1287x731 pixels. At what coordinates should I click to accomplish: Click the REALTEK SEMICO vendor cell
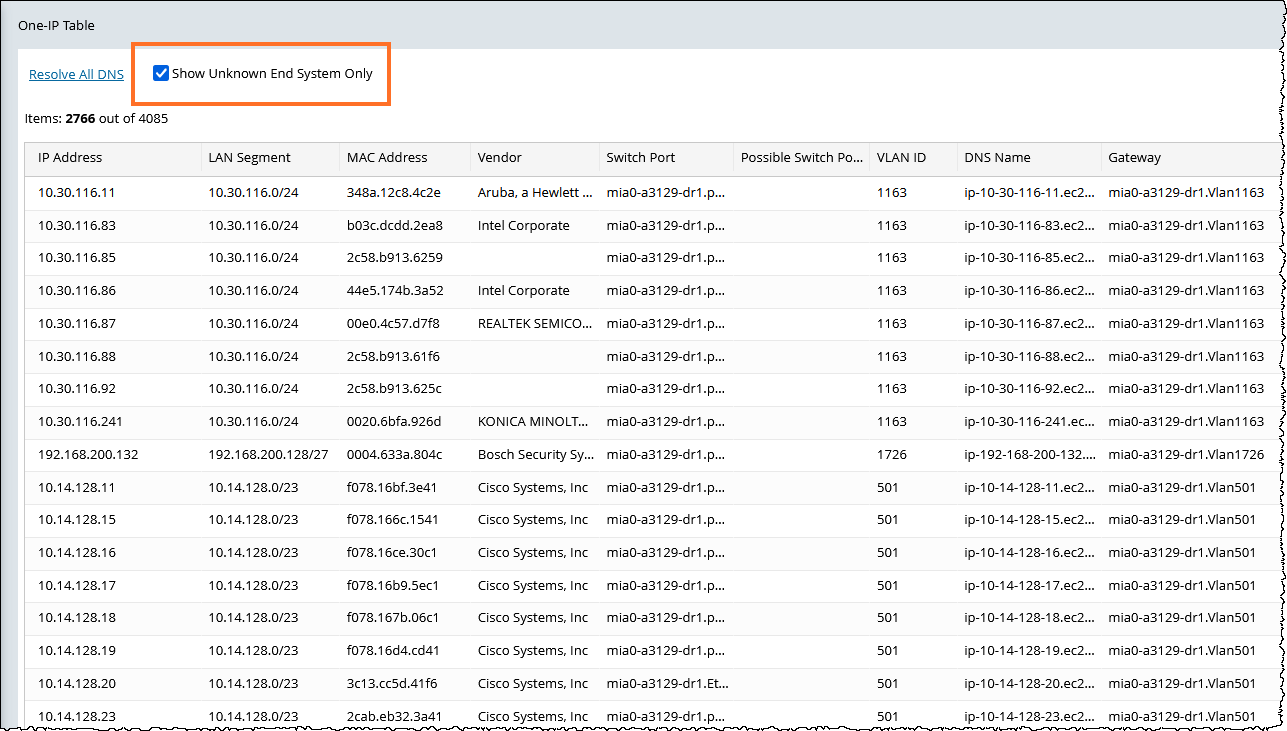[535, 324]
